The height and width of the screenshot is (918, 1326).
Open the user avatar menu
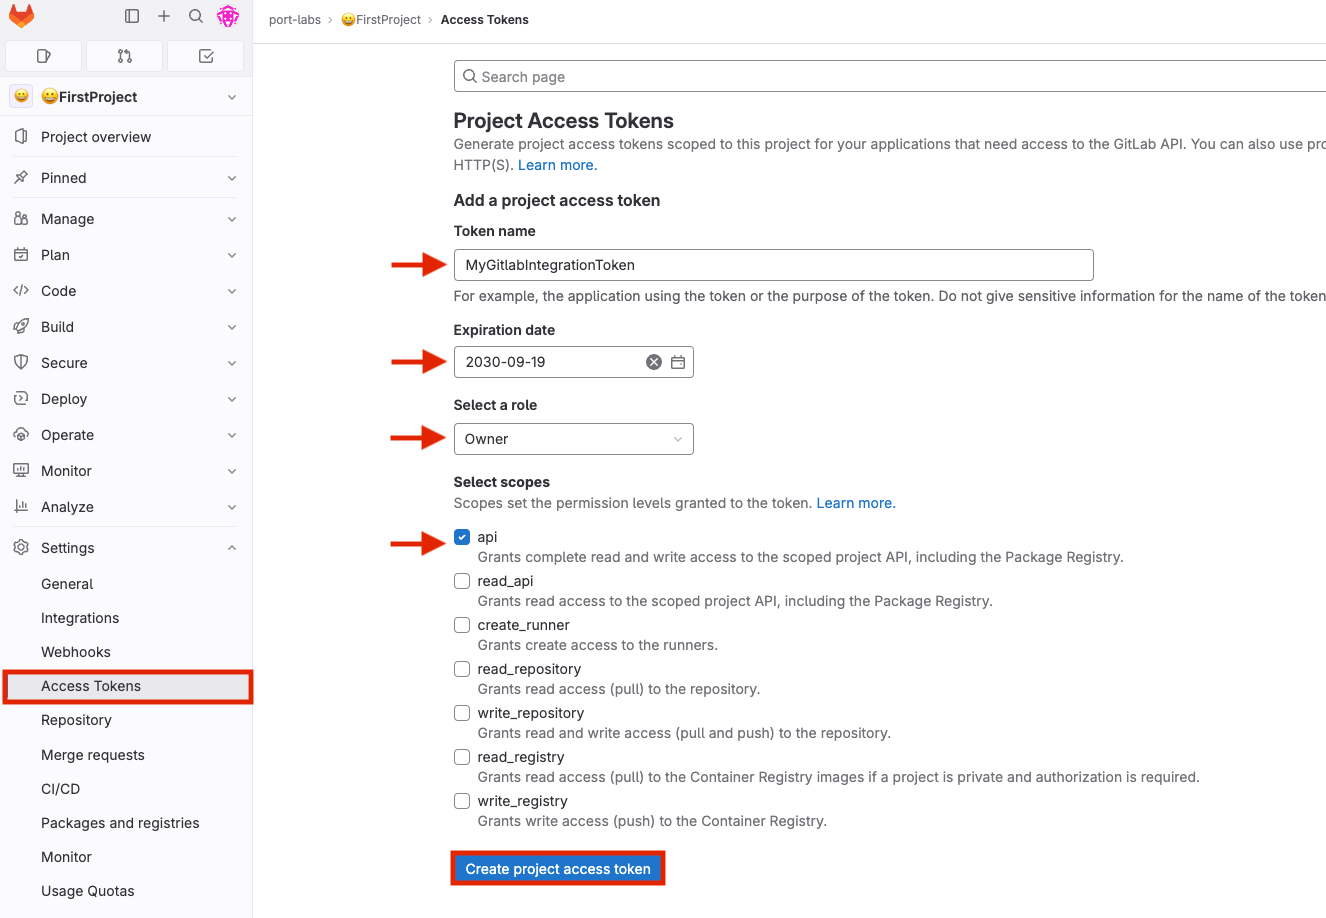228,16
